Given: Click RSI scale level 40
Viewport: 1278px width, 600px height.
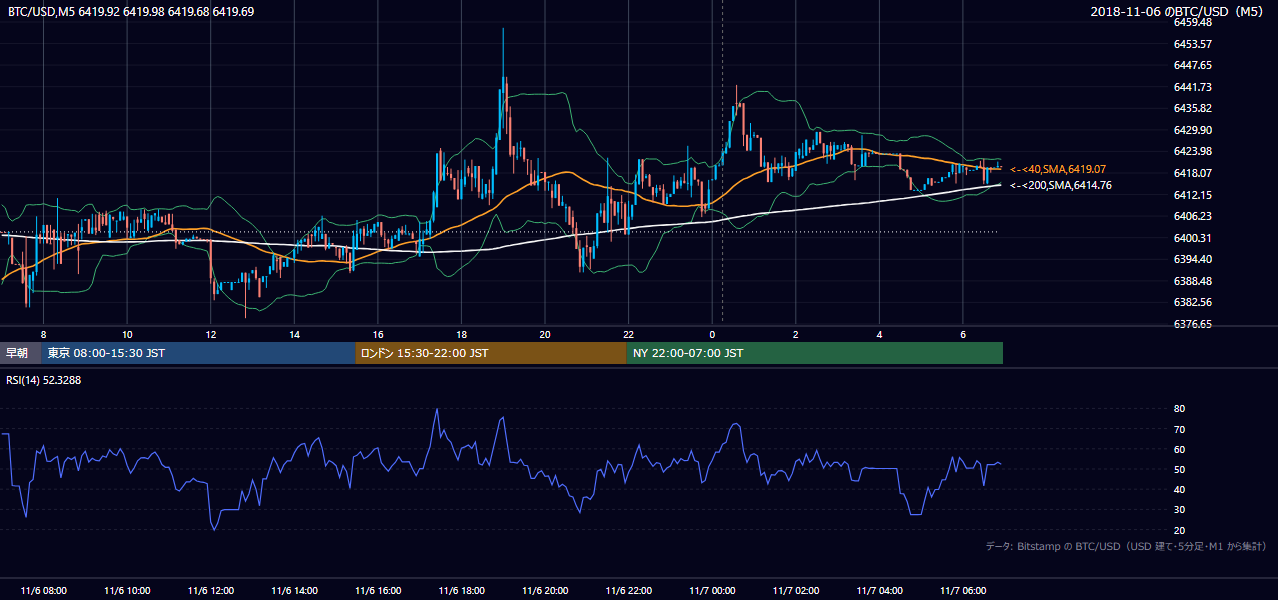Looking at the screenshot, I should click(x=1179, y=489).
